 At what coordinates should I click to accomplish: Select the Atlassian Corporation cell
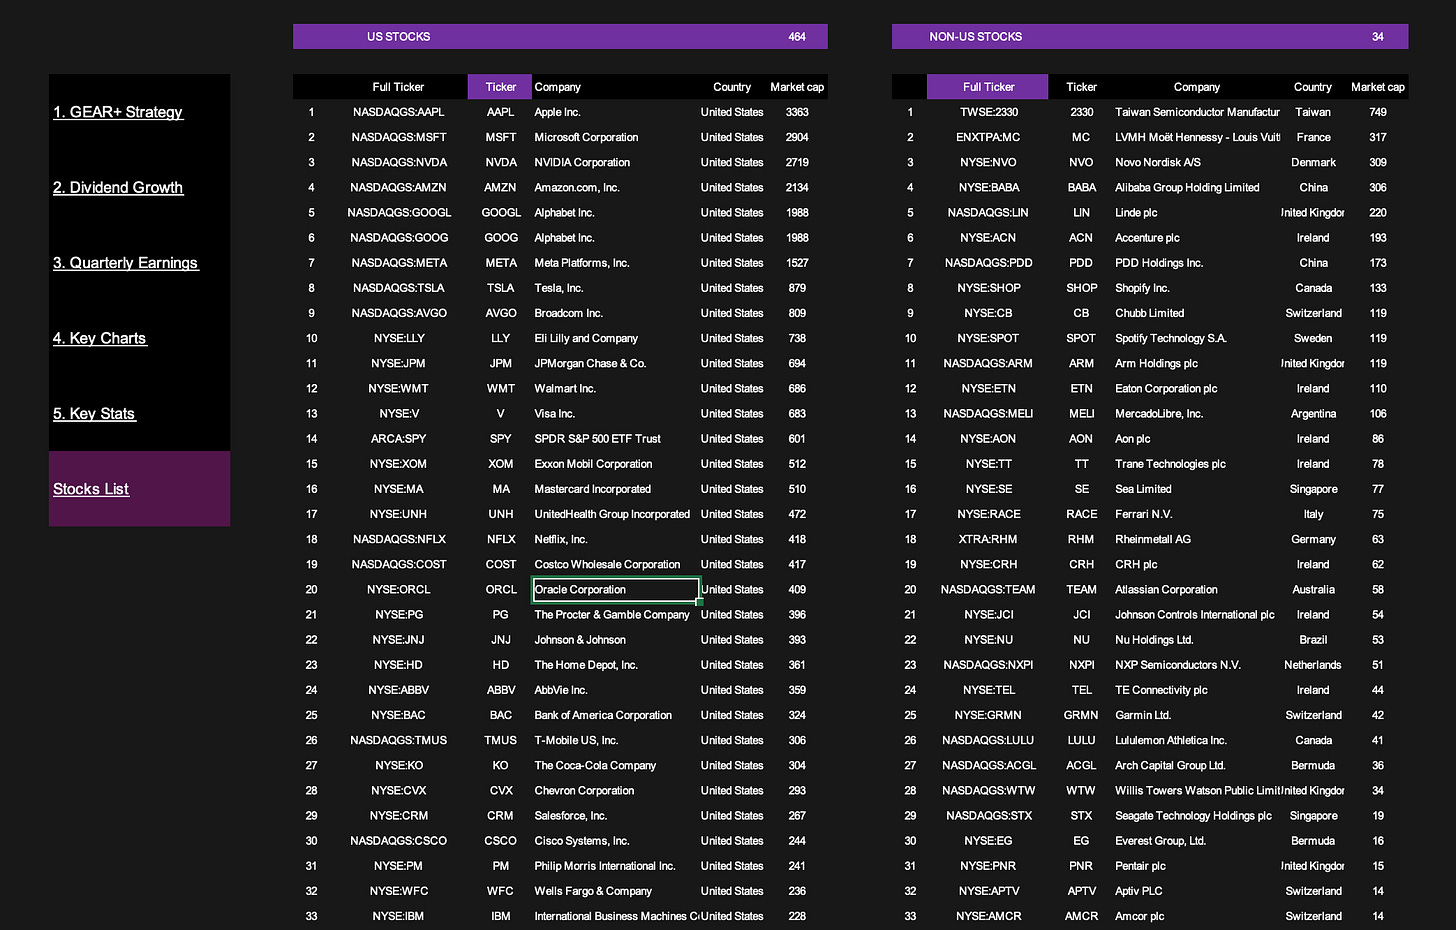tap(1166, 590)
